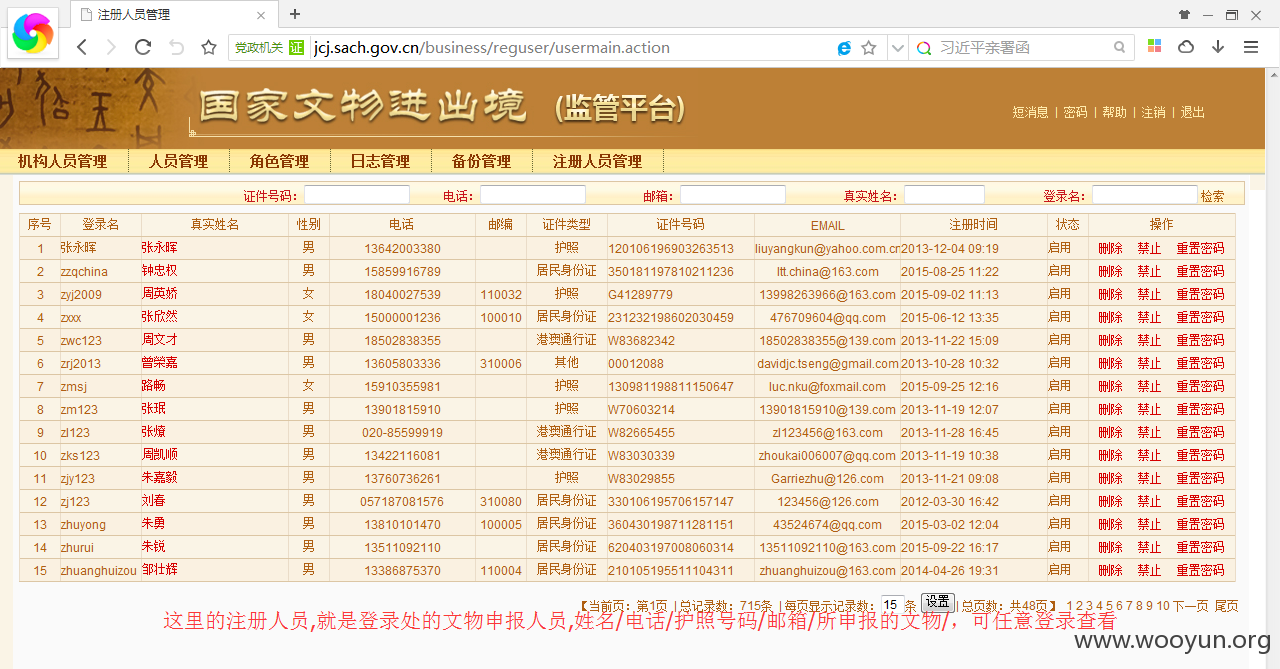The width and height of the screenshot is (1280, 669).
Task: Click the green site certificate badge
Action: pos(296,47)
